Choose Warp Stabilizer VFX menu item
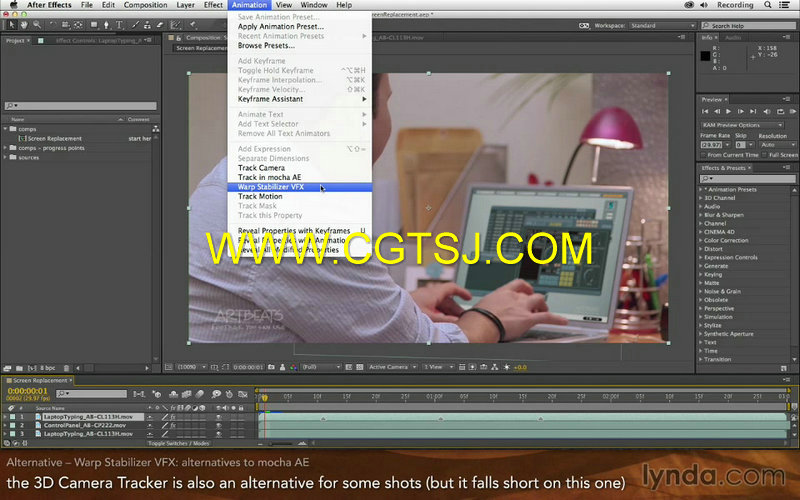Viewport: 800px width, 500px height. pos(299,187)
